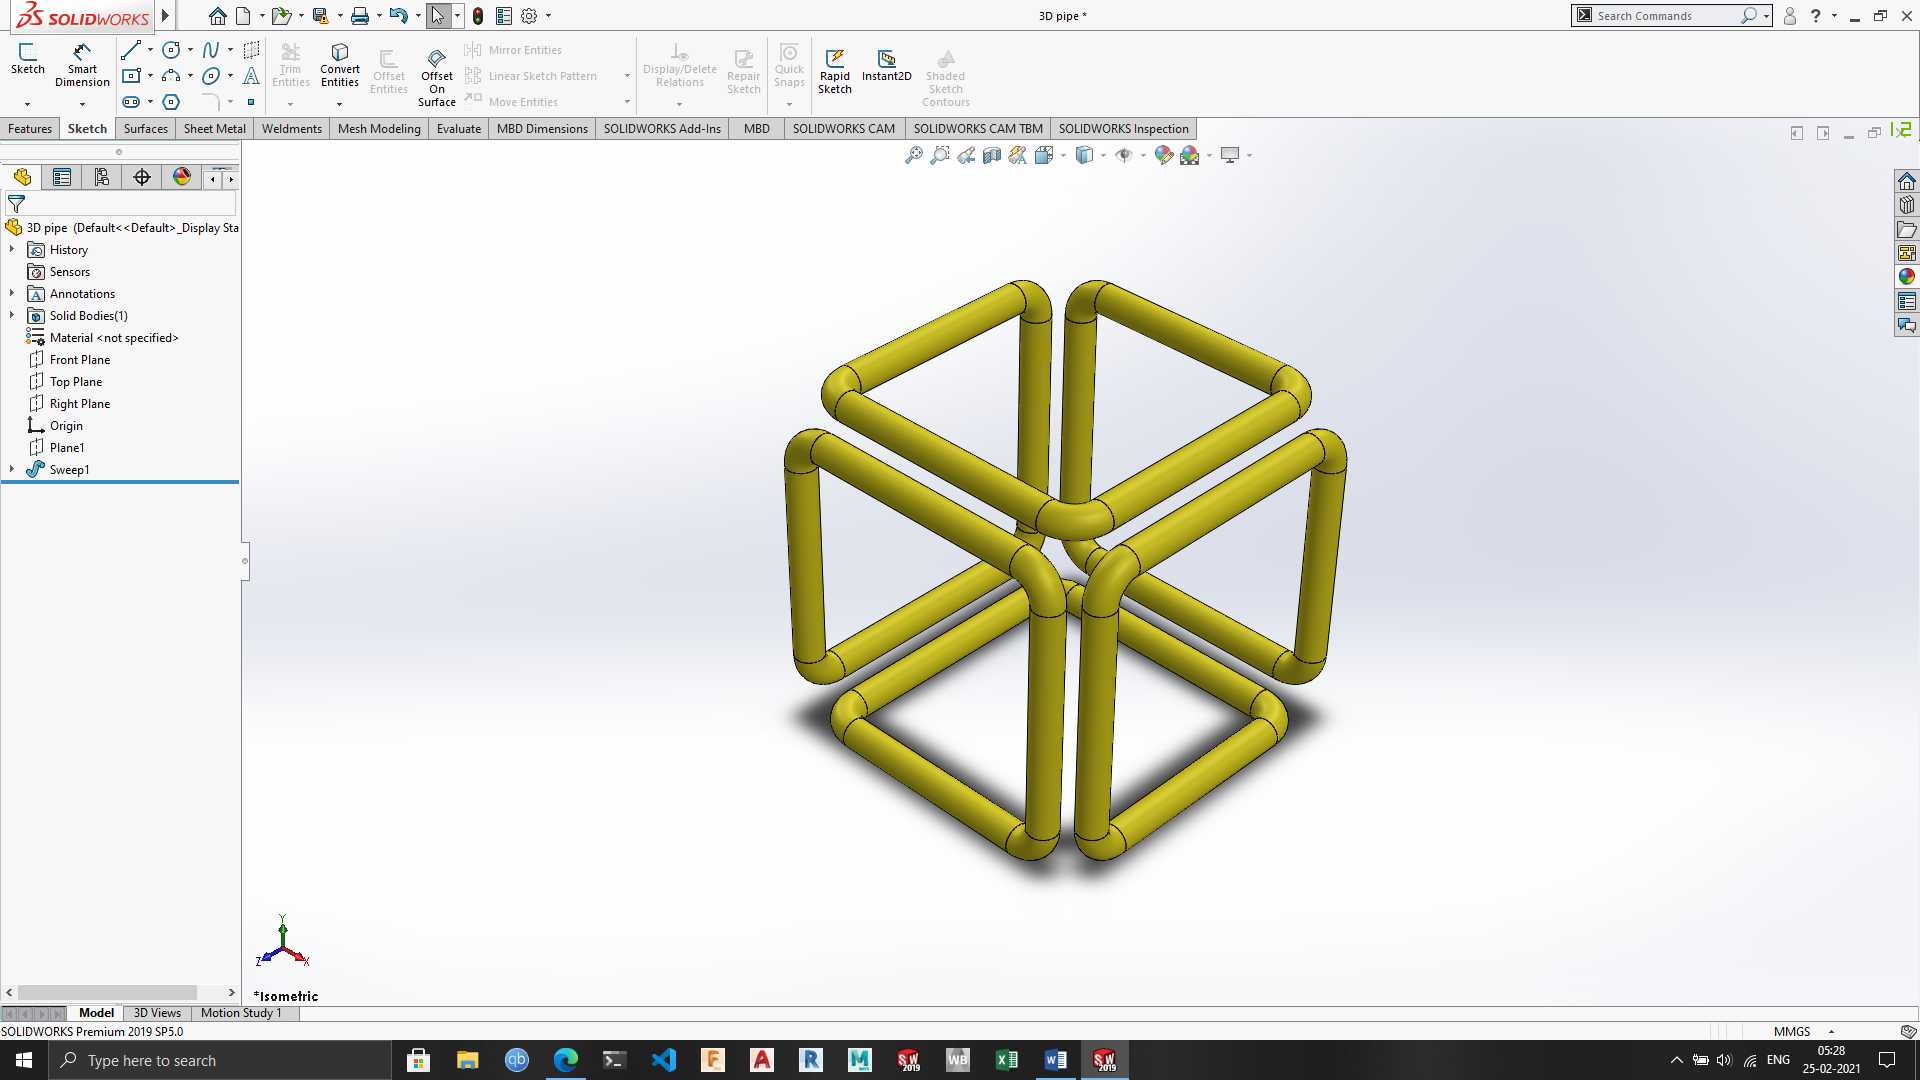Viewport: 1920px width, 1080px height.
Task: Open the Weldments tab
Action: pos(292,129)
